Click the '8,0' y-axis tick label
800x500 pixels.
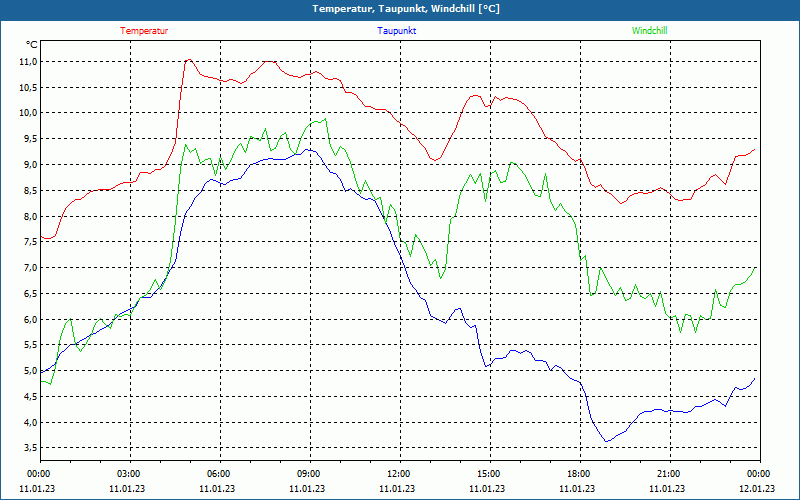coord(30,216)
